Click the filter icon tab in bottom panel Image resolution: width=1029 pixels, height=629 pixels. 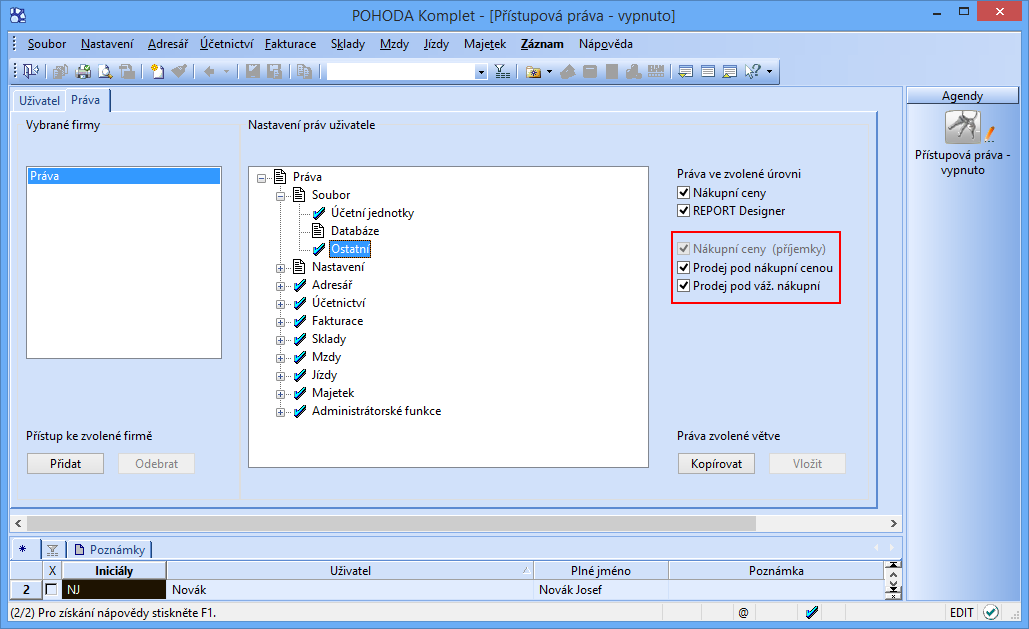(52, 550)
